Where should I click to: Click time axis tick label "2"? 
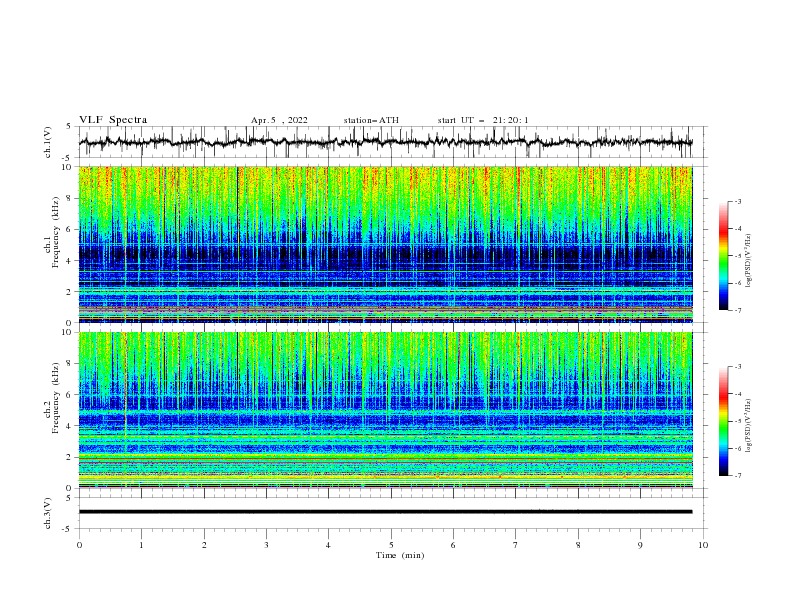pos(204,545)
